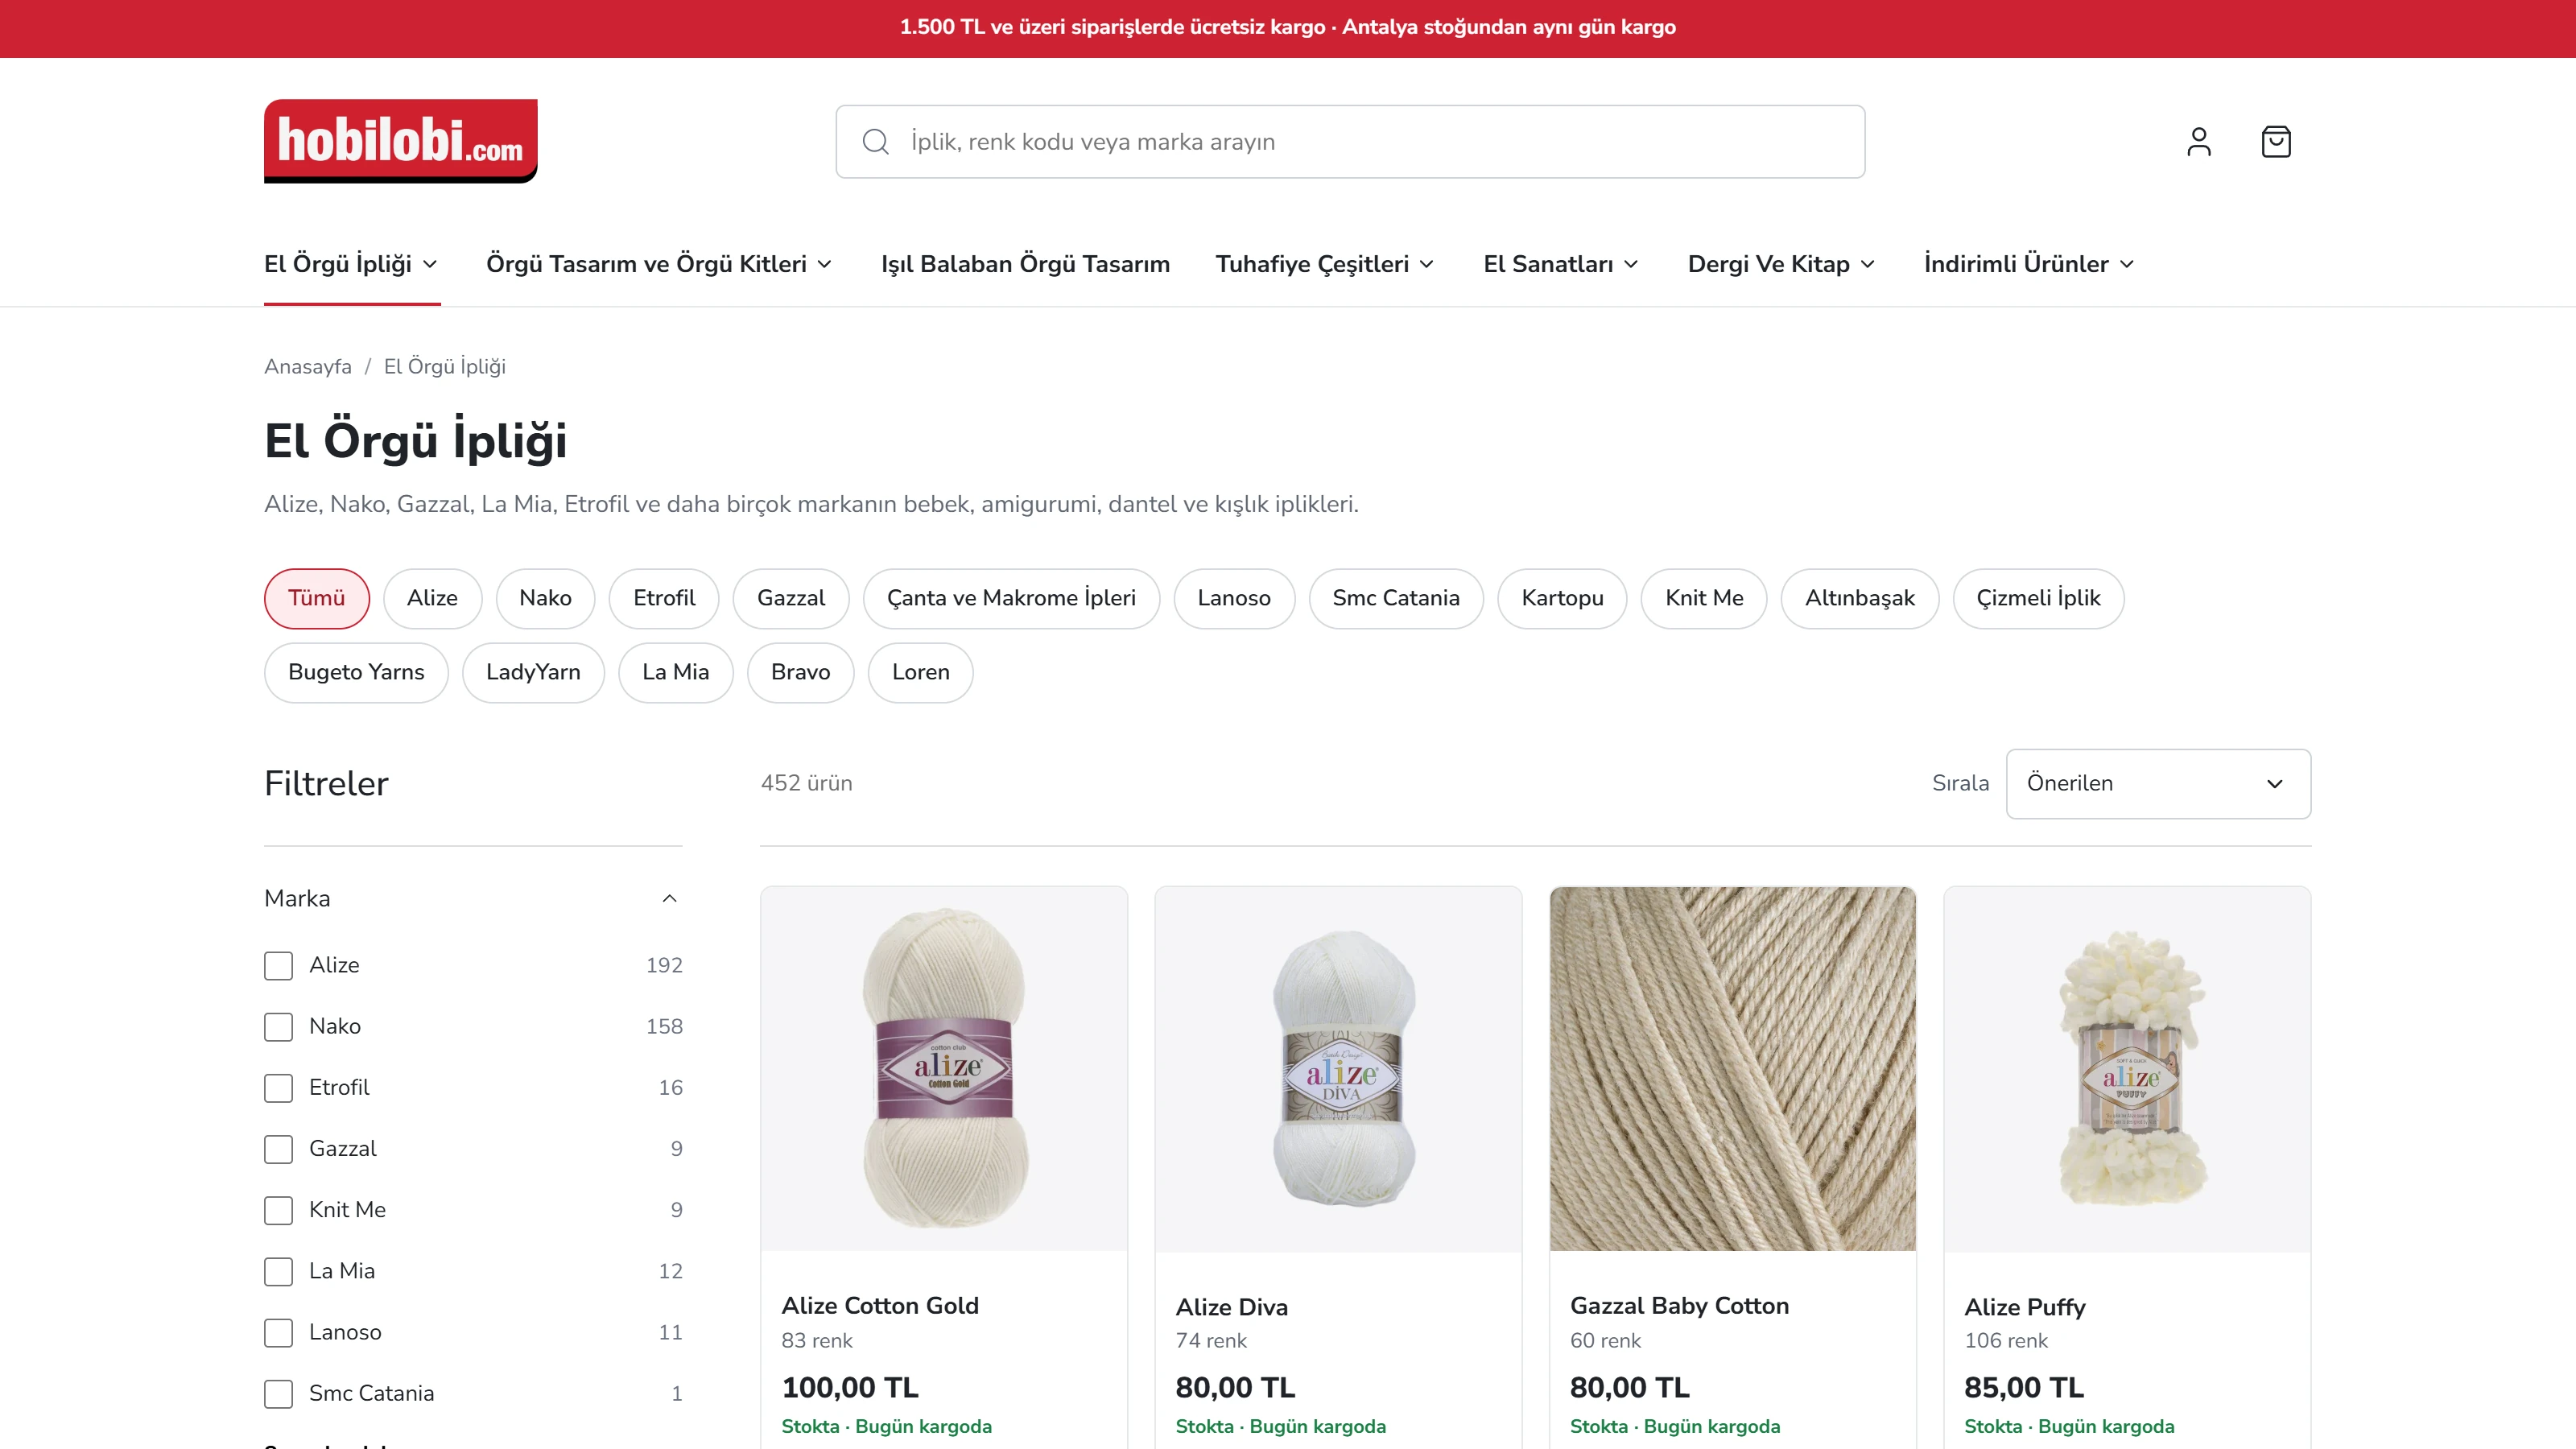Select the Alize brand chip
This screenshot has height=1449, width=2576.
click(432, 598)
